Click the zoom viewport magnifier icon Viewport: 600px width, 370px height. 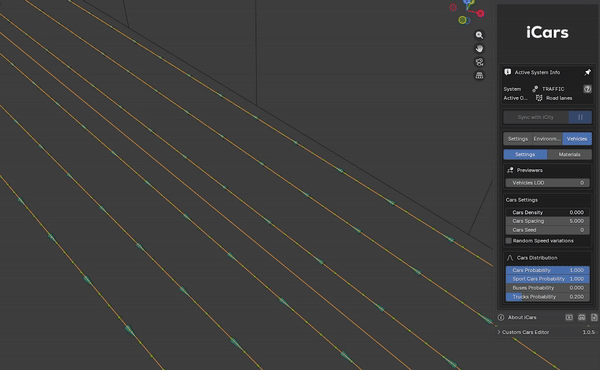click(479, 35)
